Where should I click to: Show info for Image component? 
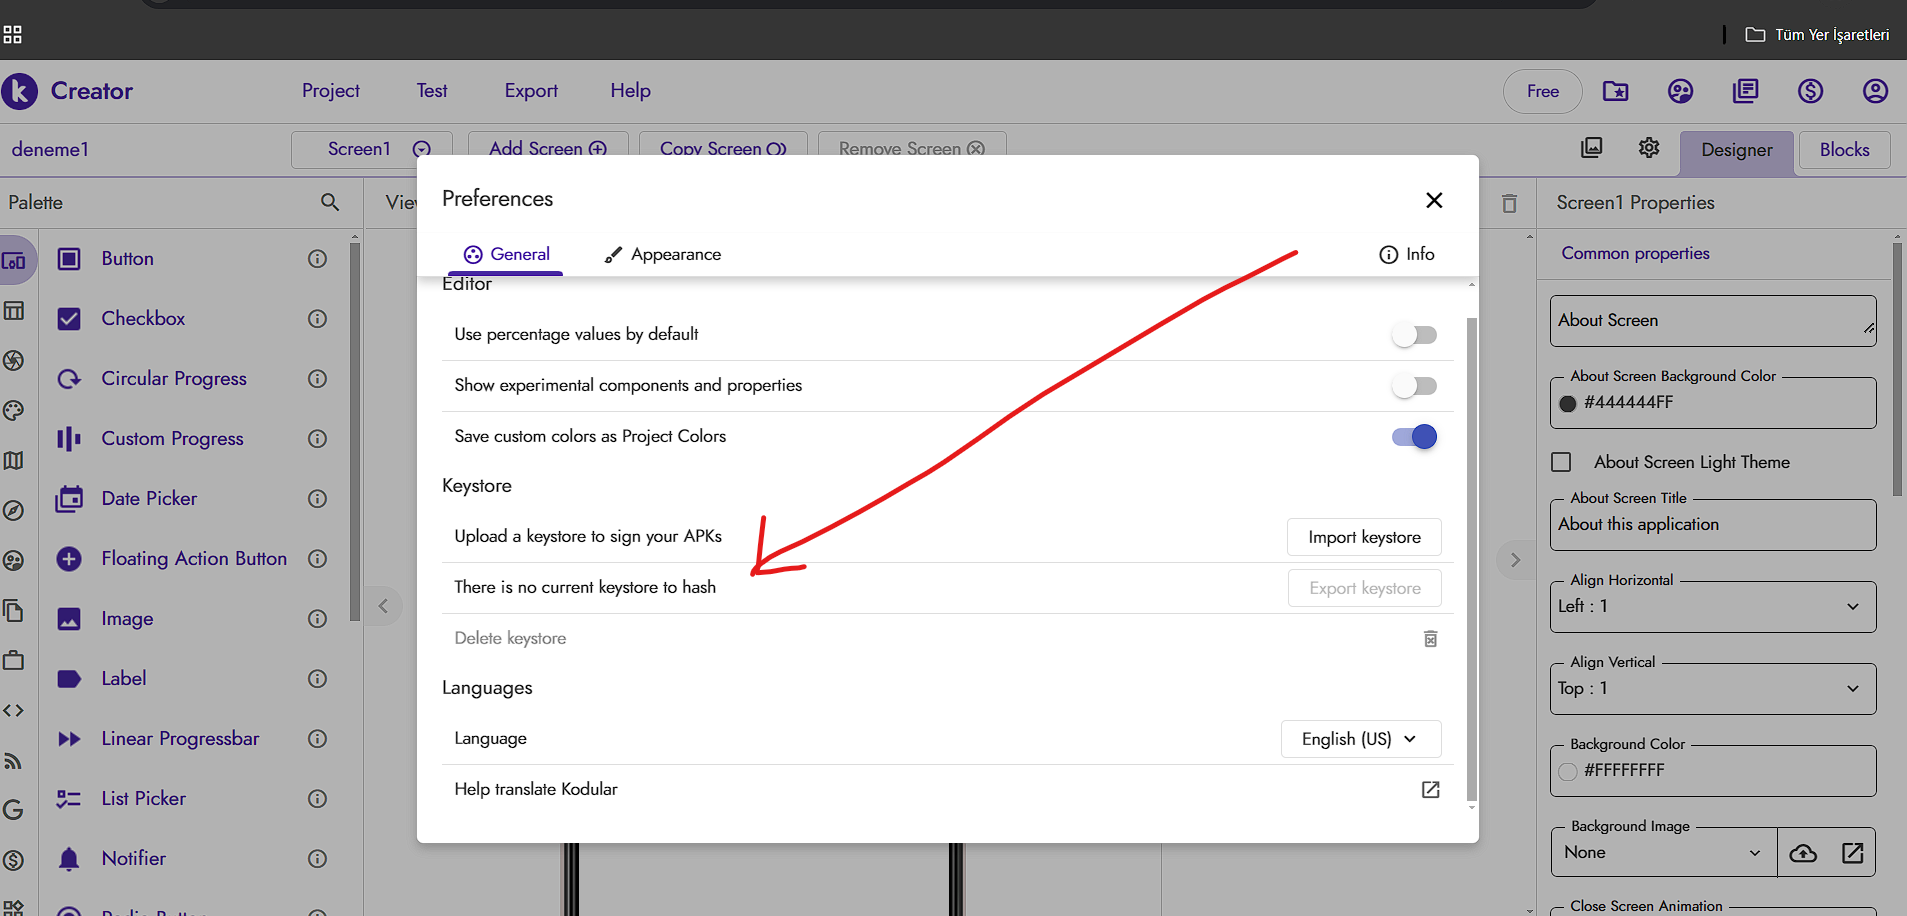click(x=317, y=619)
